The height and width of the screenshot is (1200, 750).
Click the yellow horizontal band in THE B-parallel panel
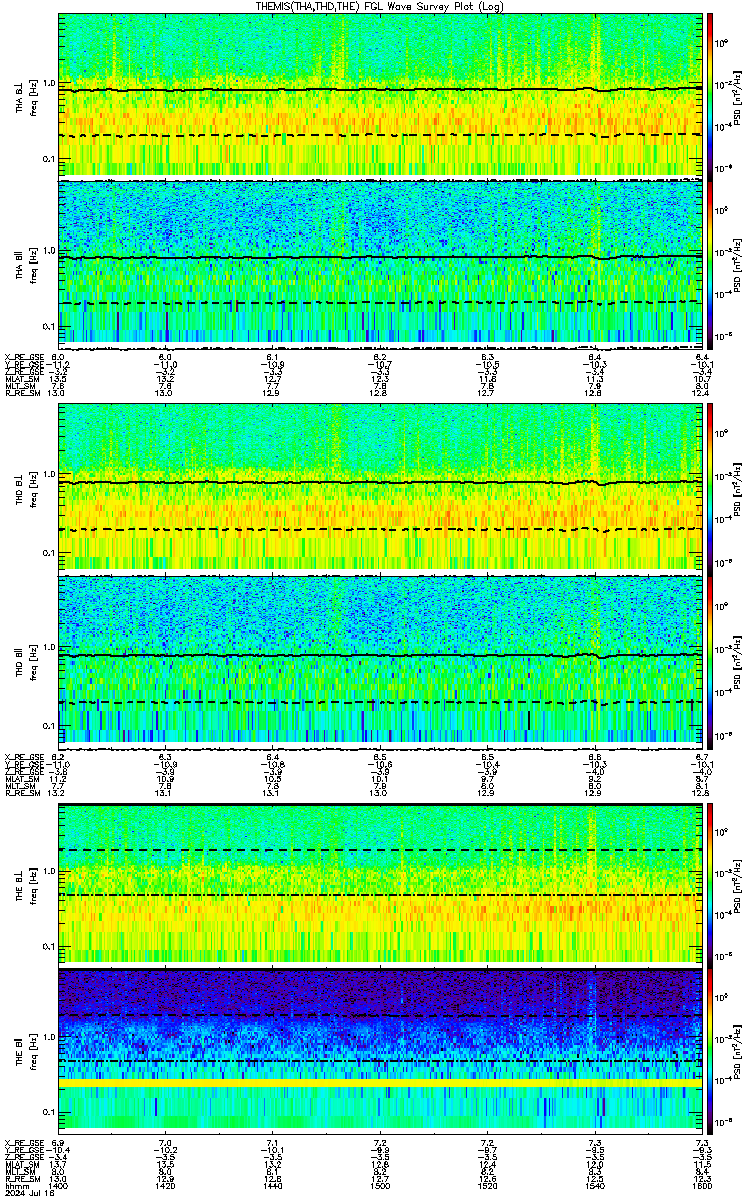coord(381,1083)
